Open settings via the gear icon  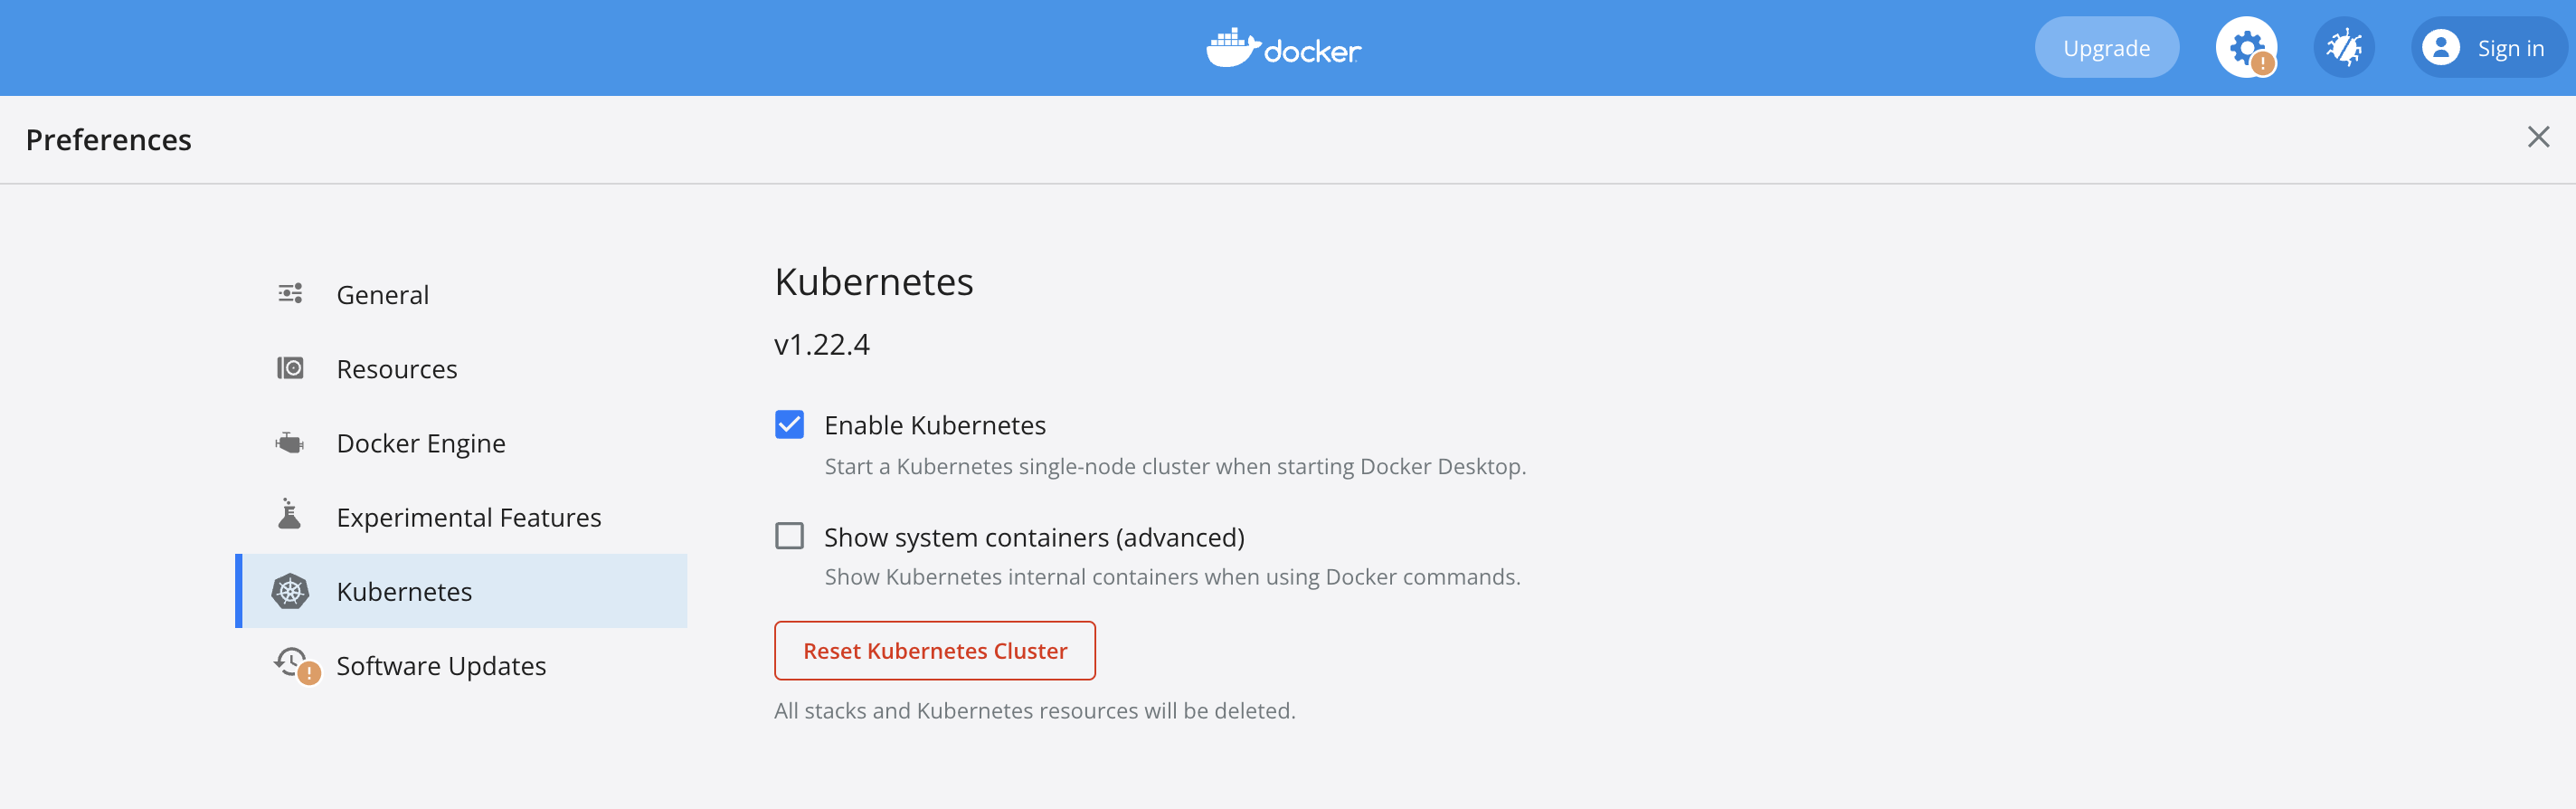click(x=2246, y=47)
